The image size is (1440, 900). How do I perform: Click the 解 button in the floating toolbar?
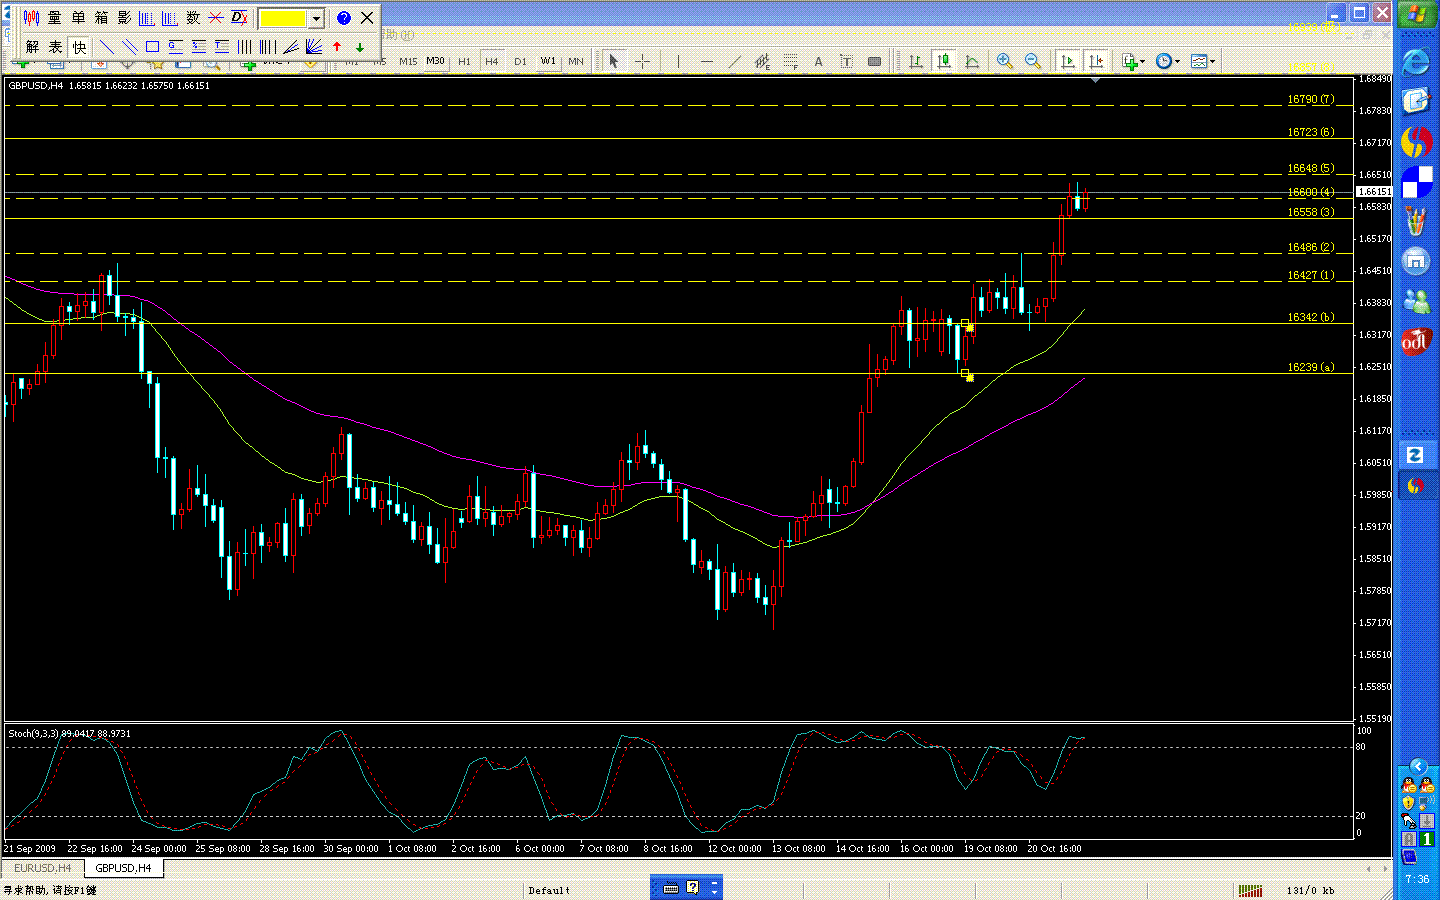pos(32,47)
